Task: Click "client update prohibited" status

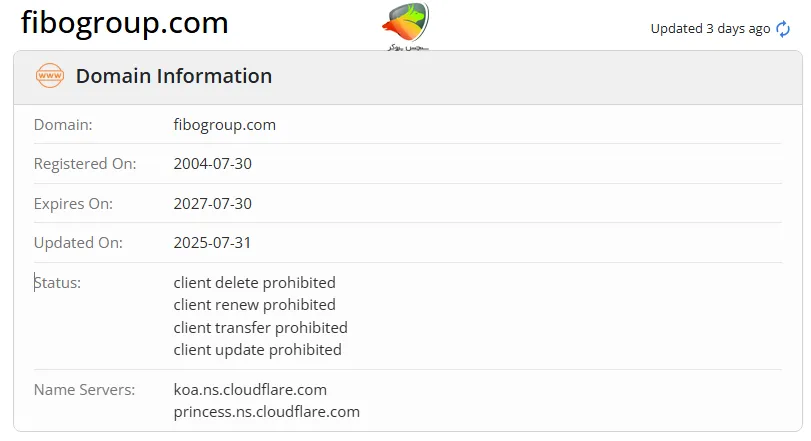Action: coord(257,350)
